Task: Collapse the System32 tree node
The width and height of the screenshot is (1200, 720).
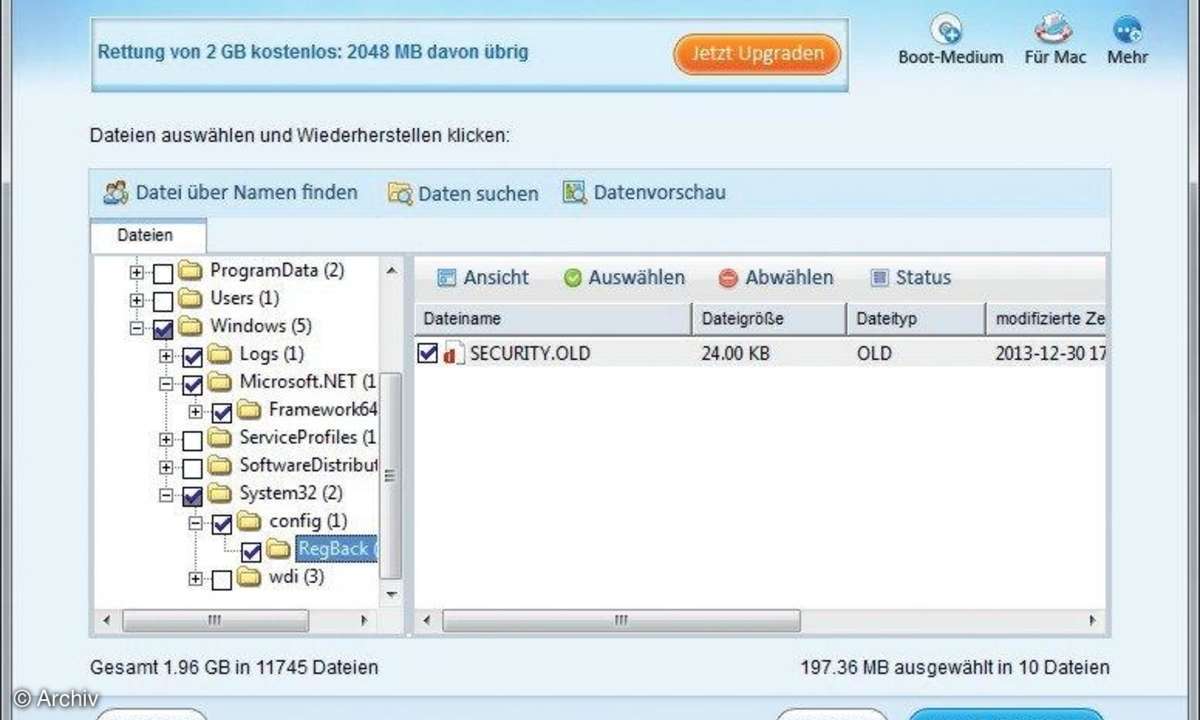Action: point(166,495)
